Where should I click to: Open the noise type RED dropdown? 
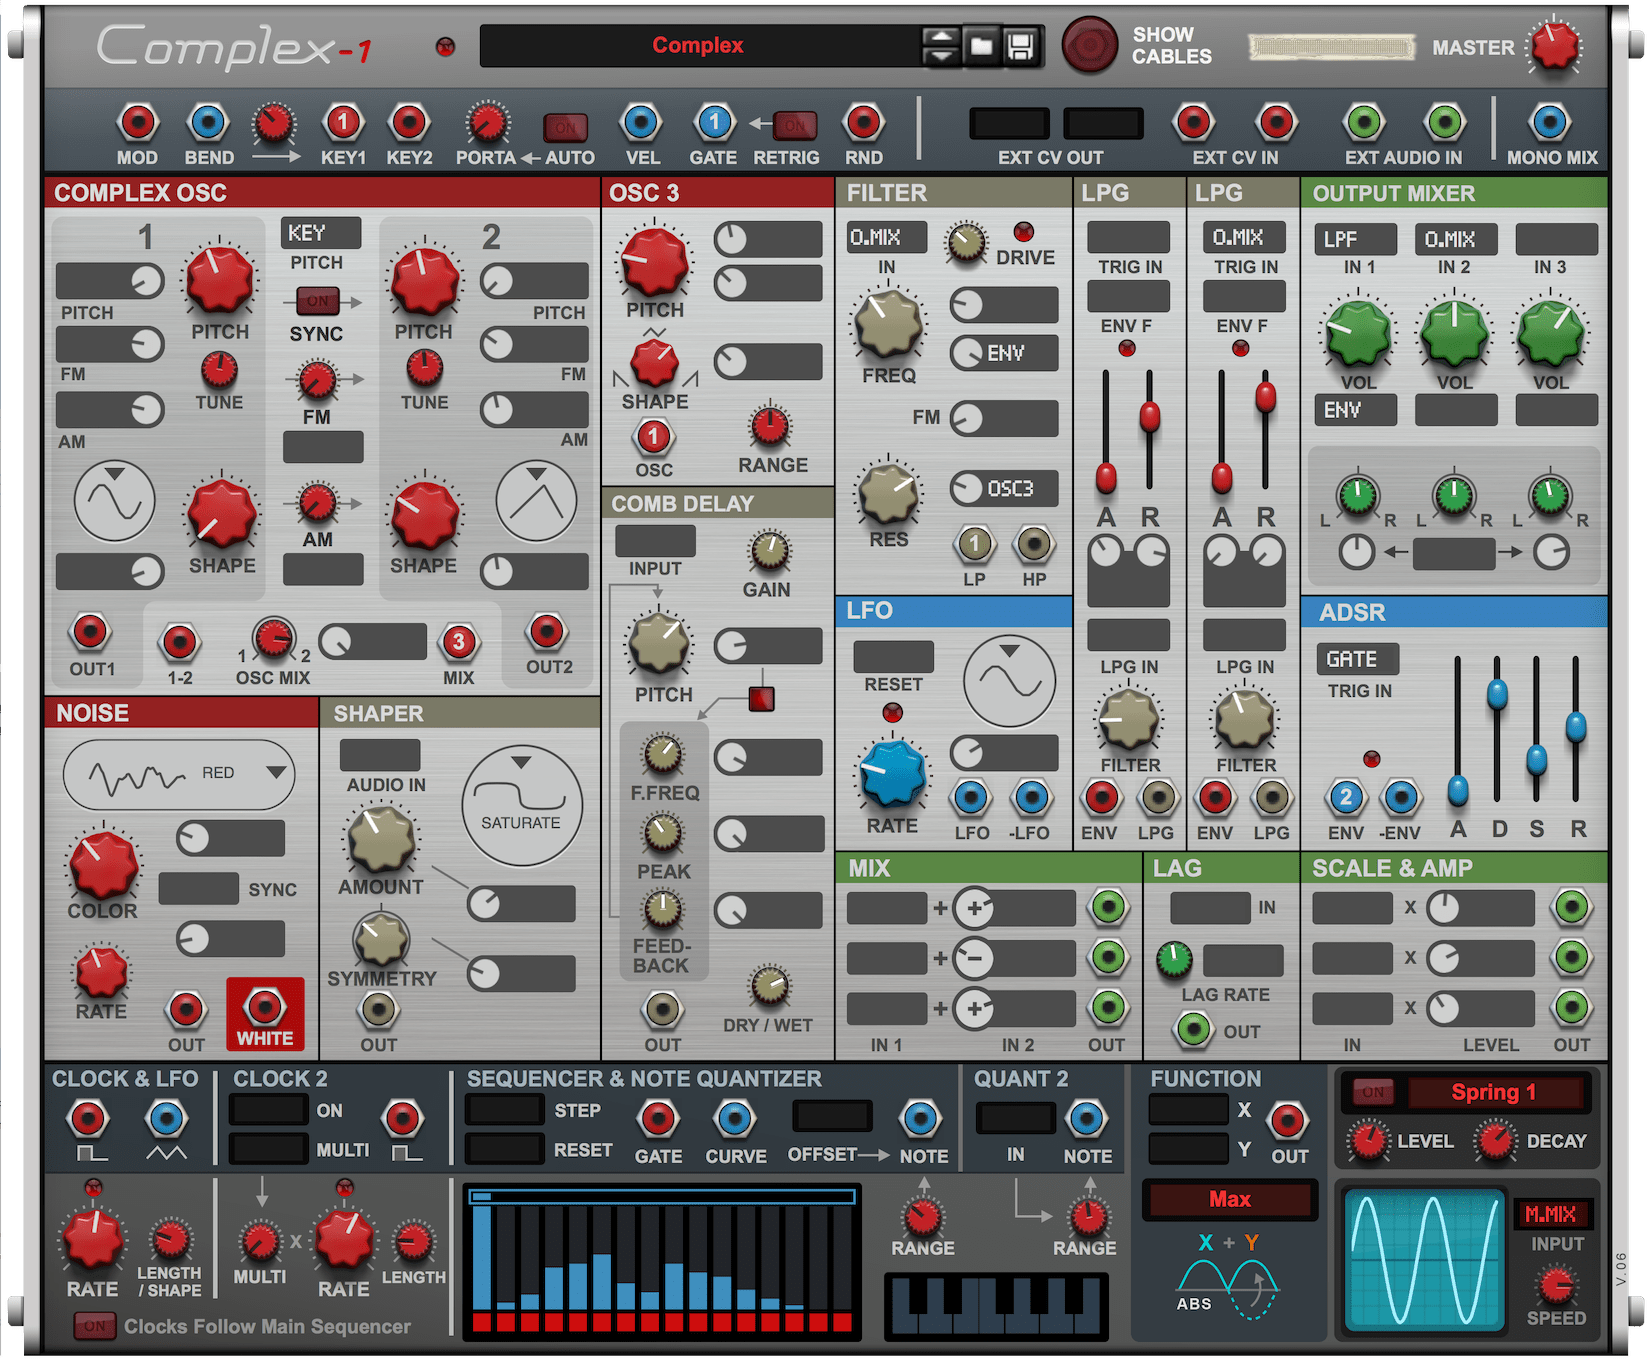(180, 774)
